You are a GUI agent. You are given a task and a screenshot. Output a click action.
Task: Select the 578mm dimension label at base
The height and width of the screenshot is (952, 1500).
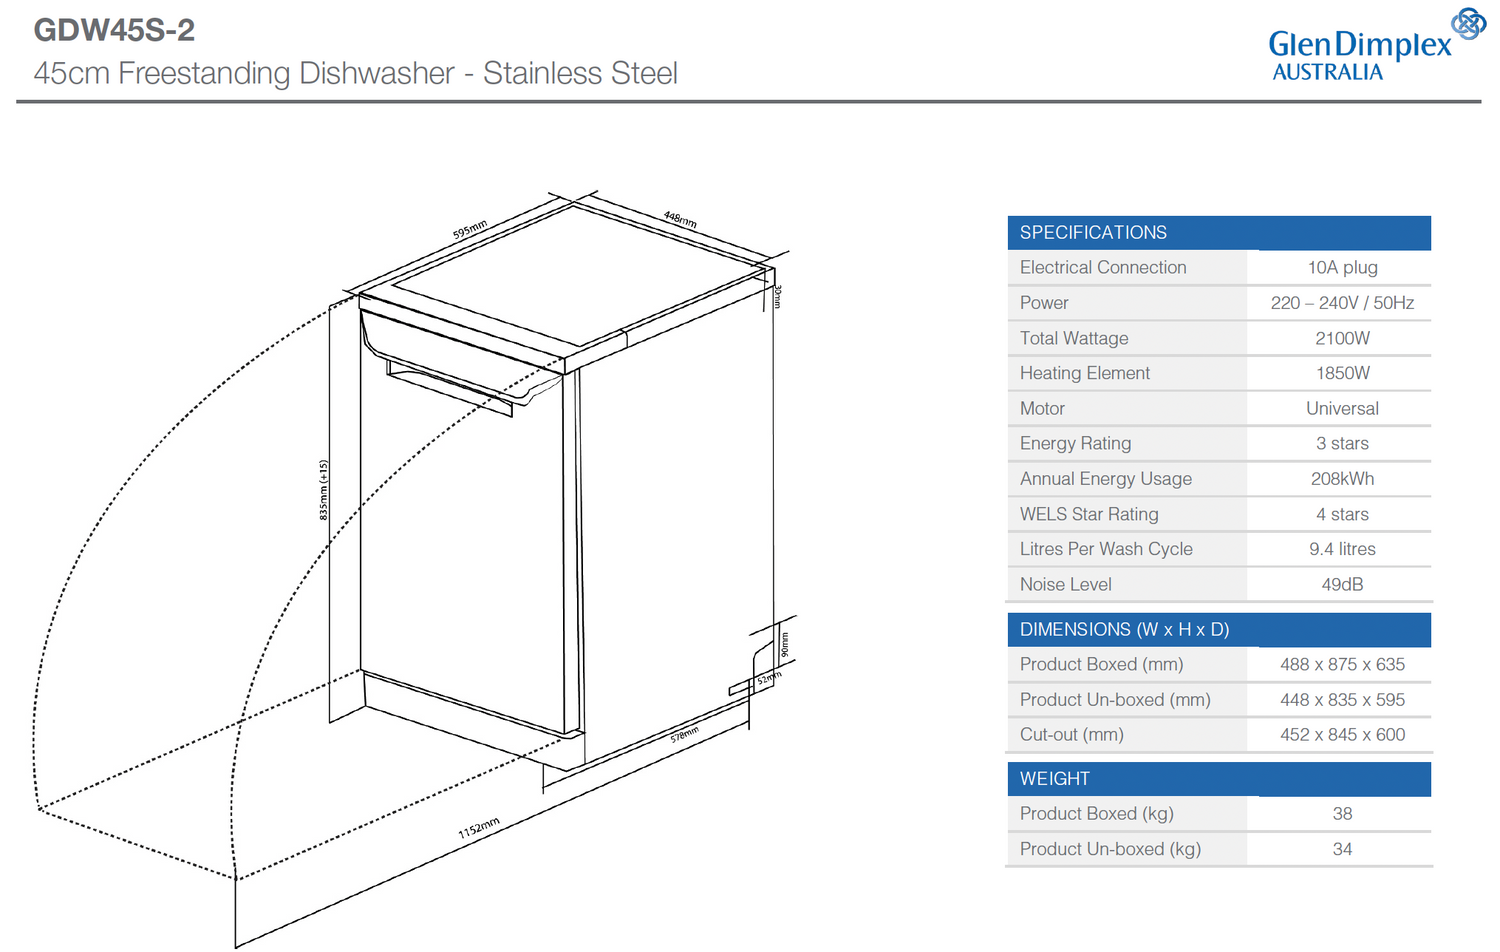(684, 735)
